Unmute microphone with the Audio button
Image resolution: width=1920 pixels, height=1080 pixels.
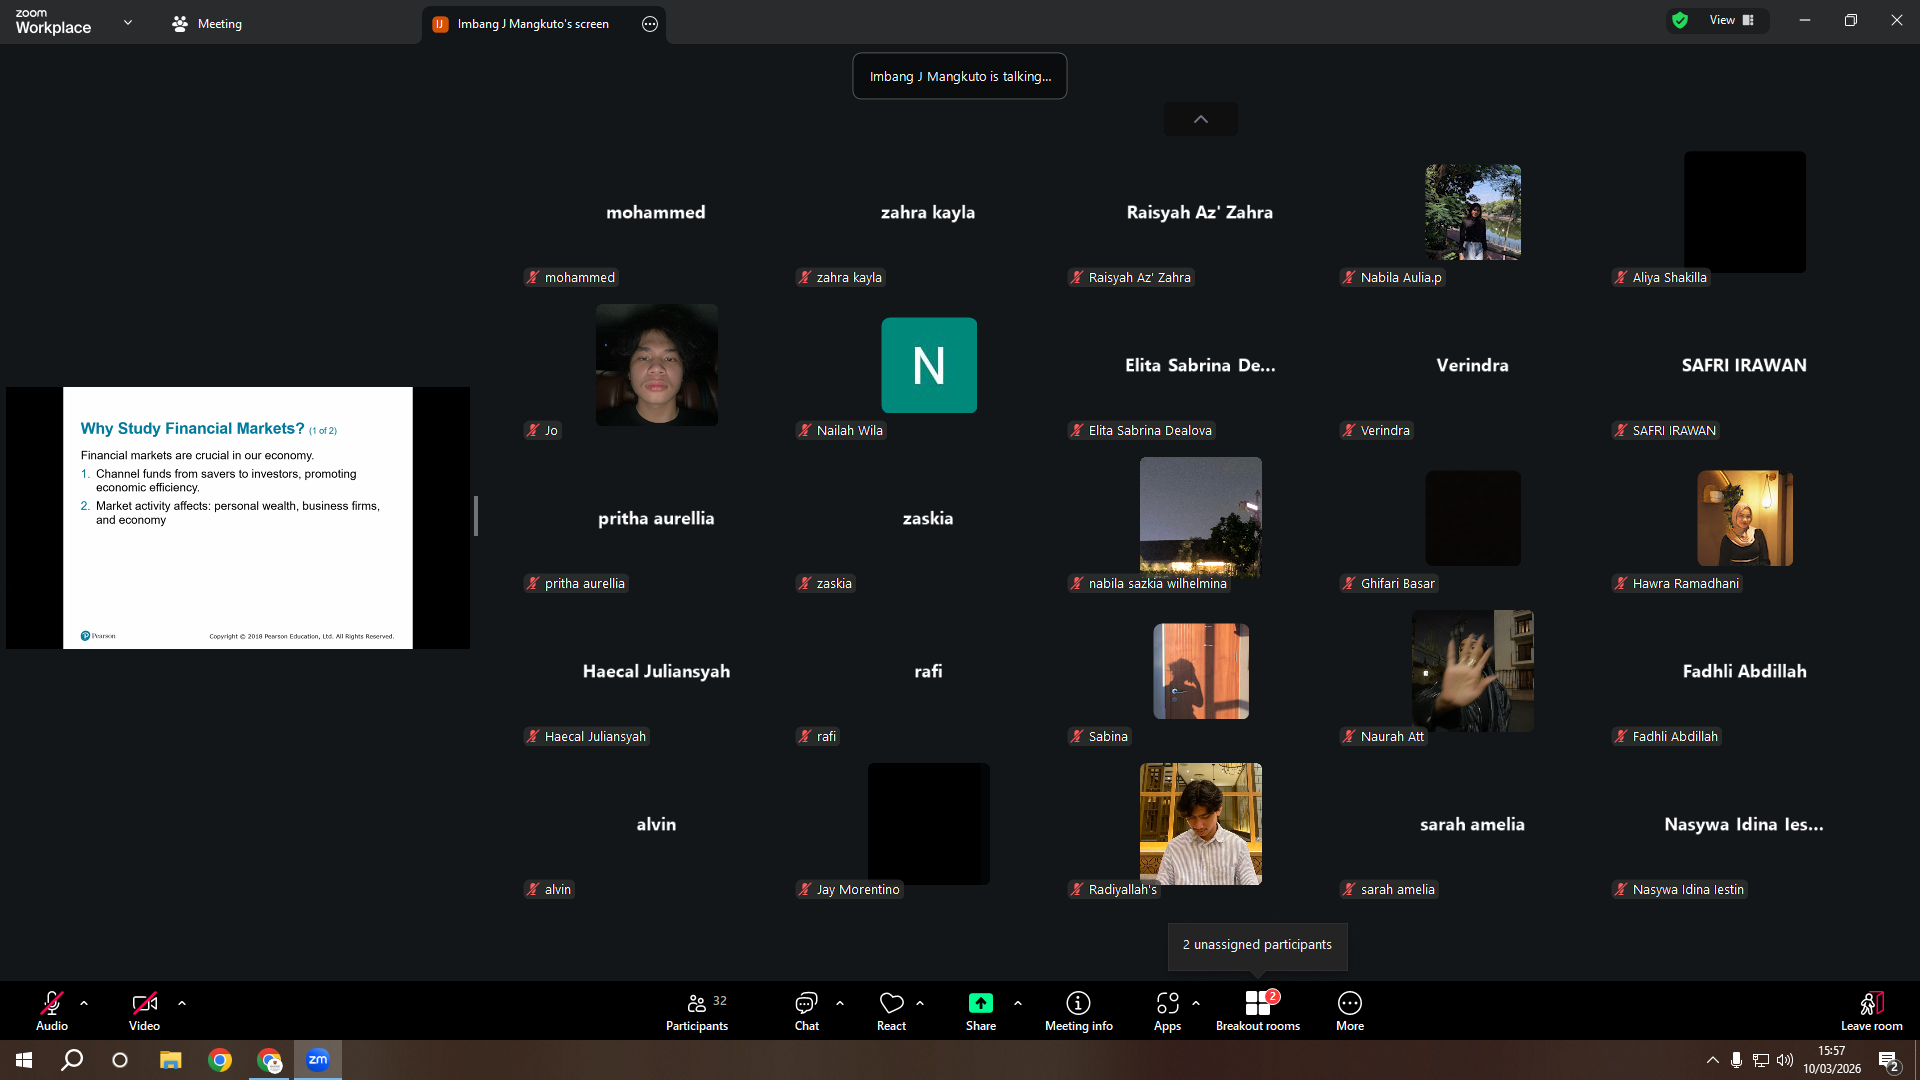click(52, 1010)
